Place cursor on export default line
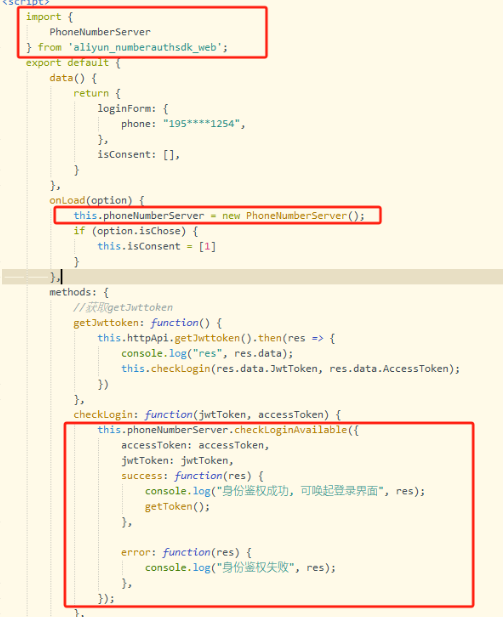Screen dimensions: 503x617 pos(73,63)
